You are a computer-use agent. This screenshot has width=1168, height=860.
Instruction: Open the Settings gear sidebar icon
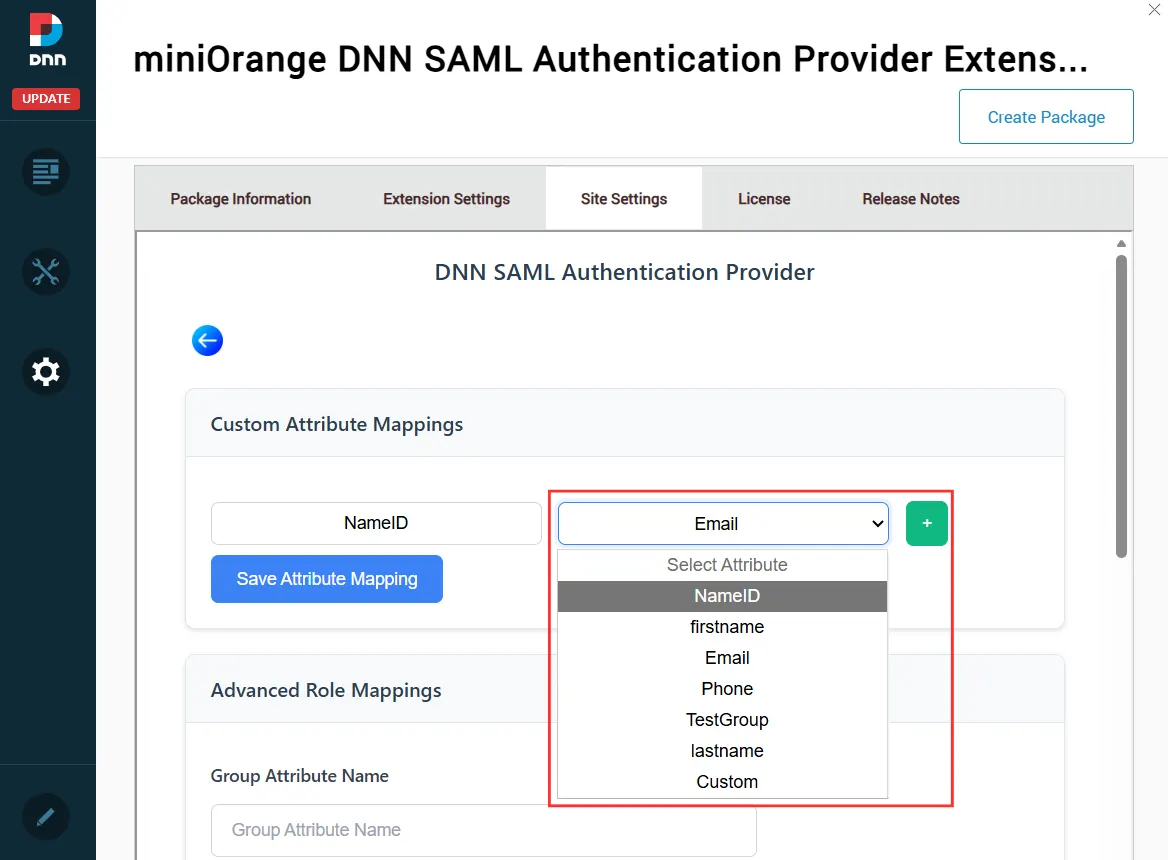(x=45, y=372)
